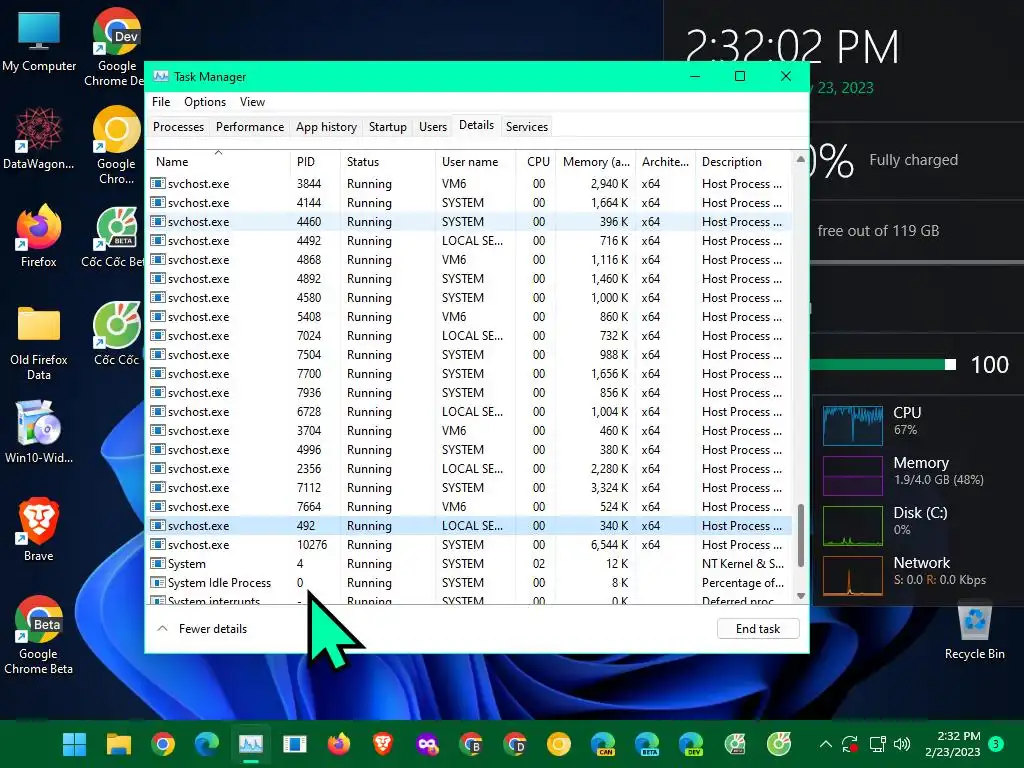Click the scroll down arrow in process list
Viewport: 1024px width, 768px height.
pyautogui.click(x=801, y=596)
